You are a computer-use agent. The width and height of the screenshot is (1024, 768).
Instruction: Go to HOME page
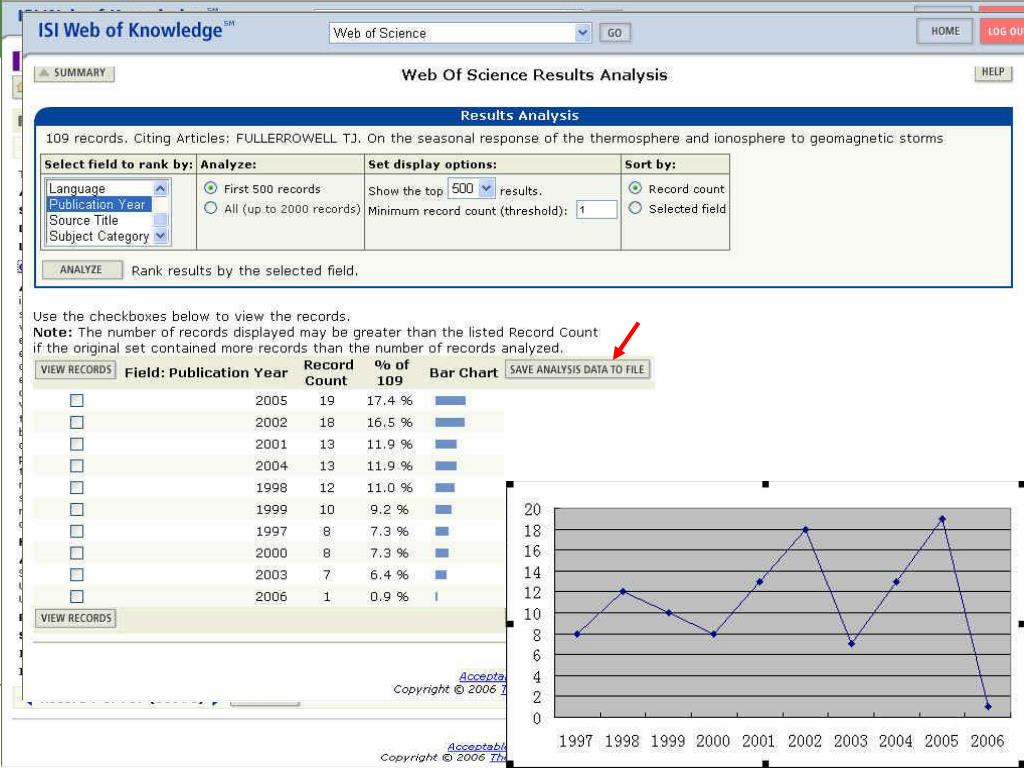pos(945,31)
